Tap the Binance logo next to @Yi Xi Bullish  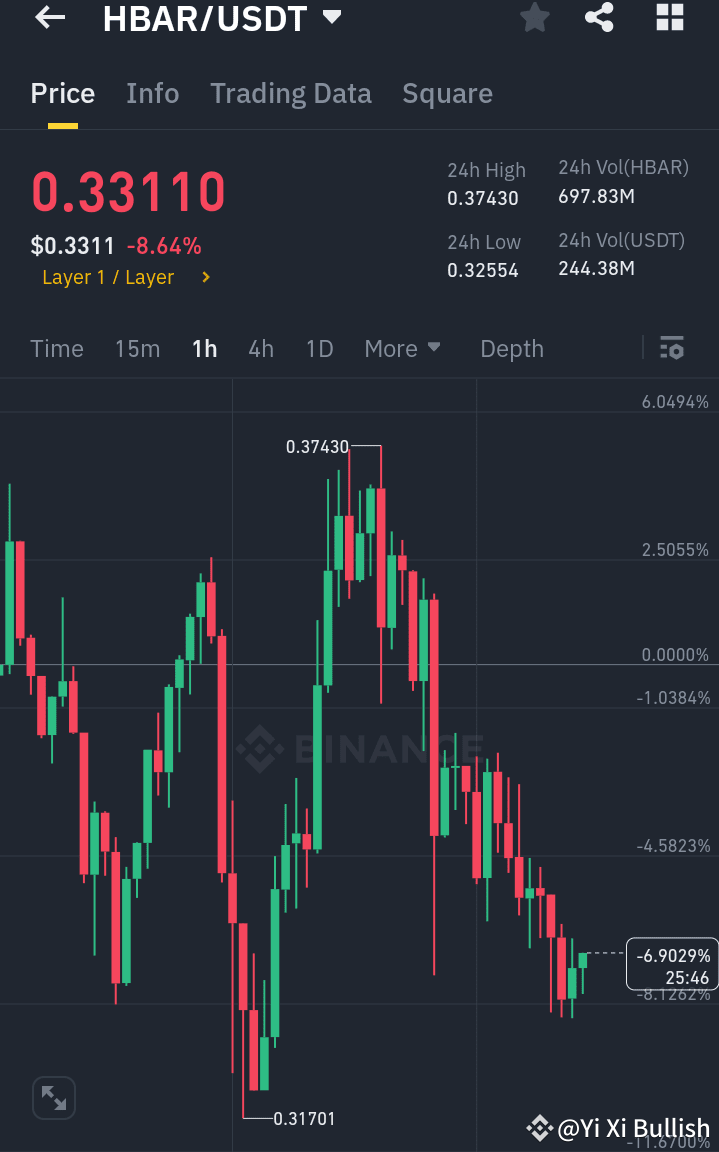539,1128
